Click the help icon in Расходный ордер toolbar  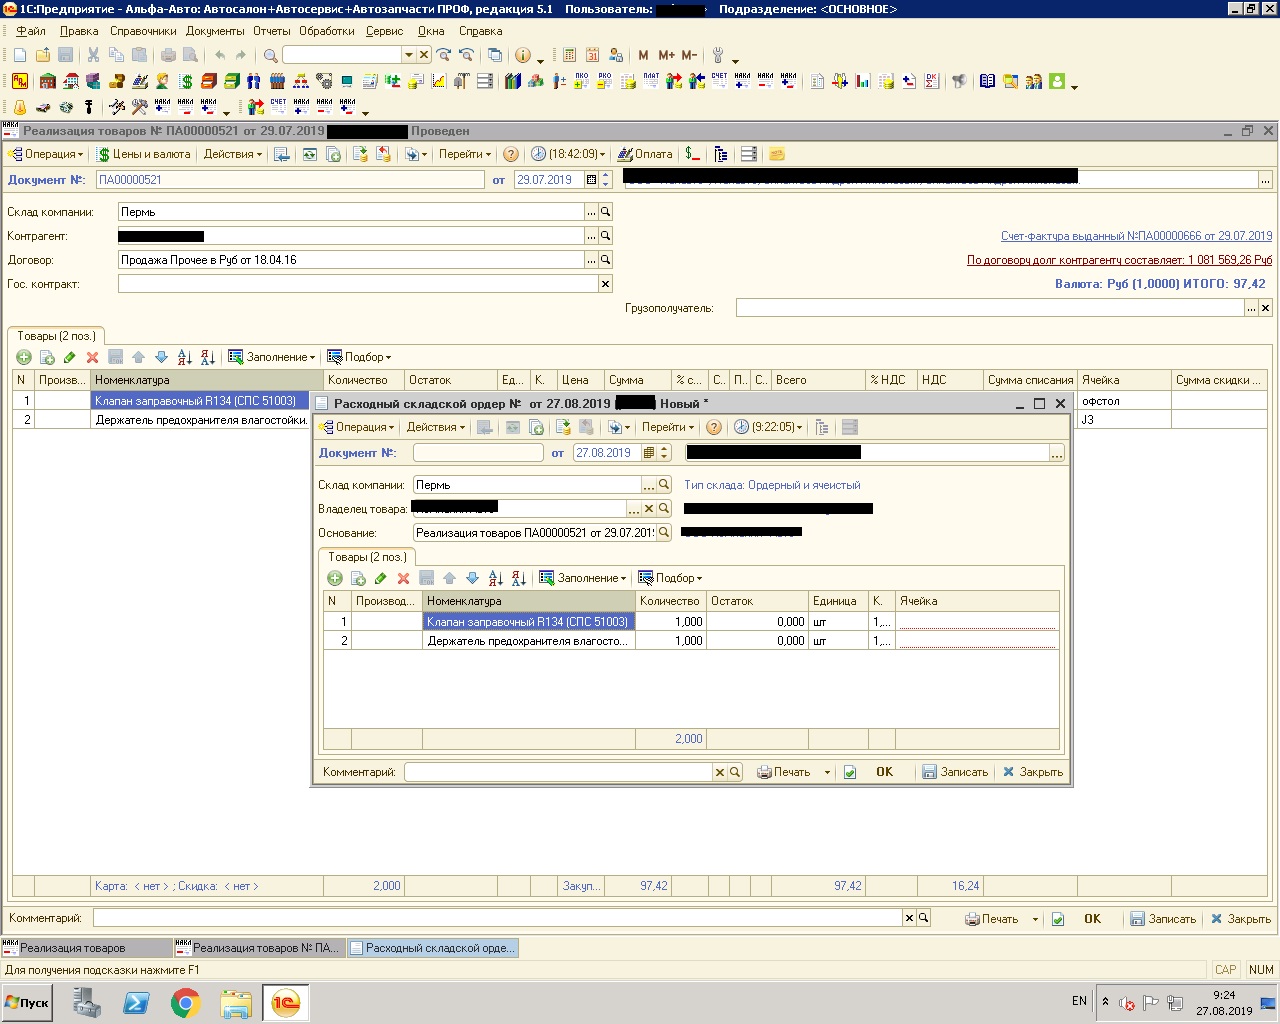(714, 427)
